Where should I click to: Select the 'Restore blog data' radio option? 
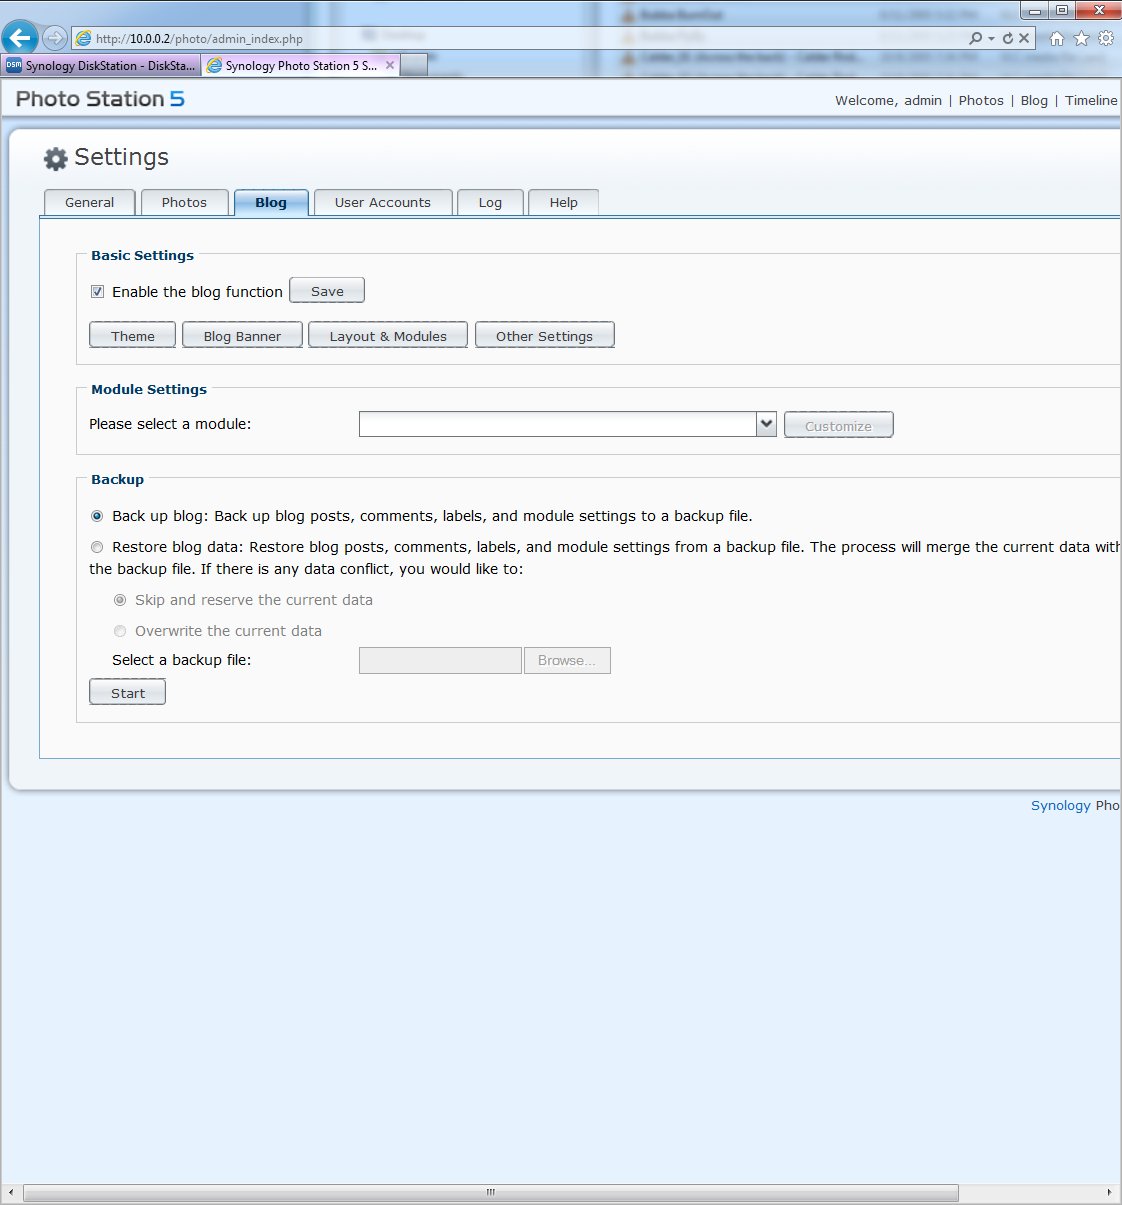(x=97, y=547)
